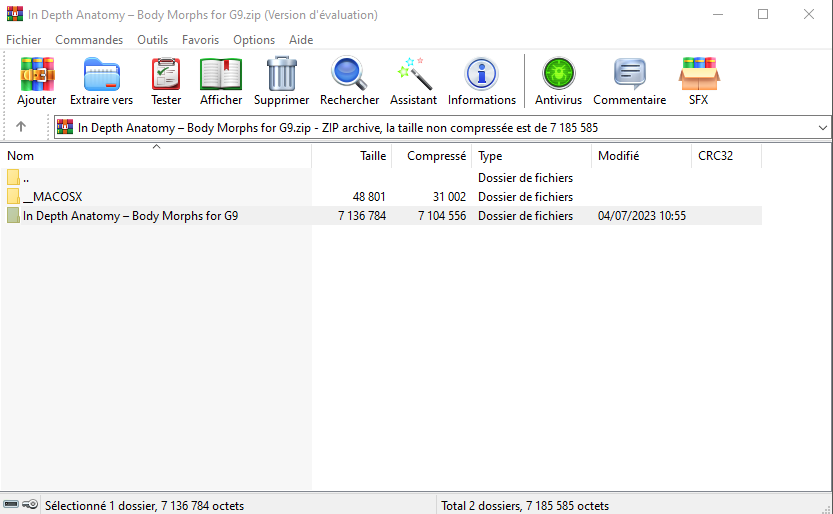Open the Options menu

(x=254, y=40)
